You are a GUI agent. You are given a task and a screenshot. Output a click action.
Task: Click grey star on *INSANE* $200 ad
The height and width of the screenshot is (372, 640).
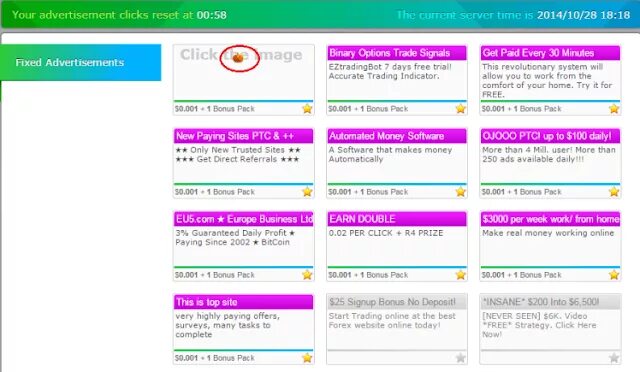click(x=614, y=358)
